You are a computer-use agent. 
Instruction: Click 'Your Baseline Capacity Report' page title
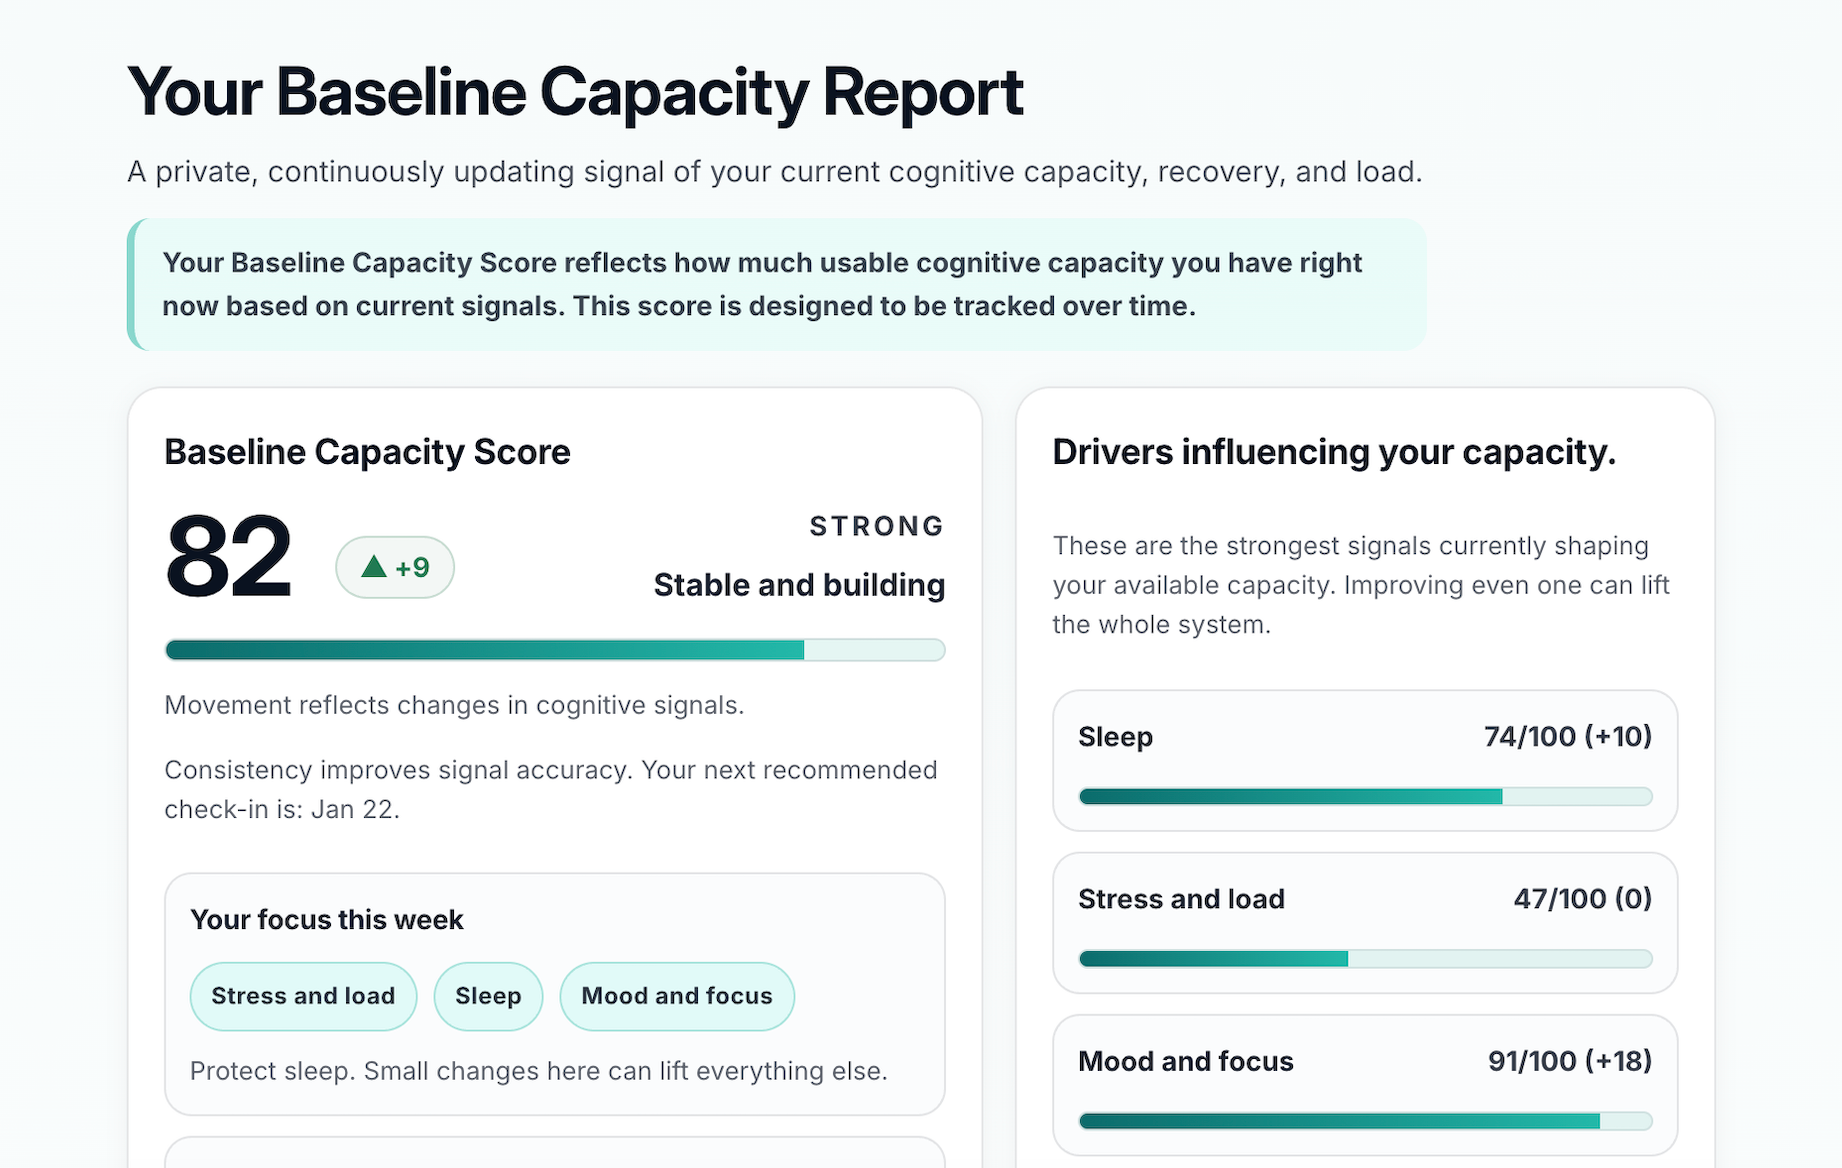[575, 92]
